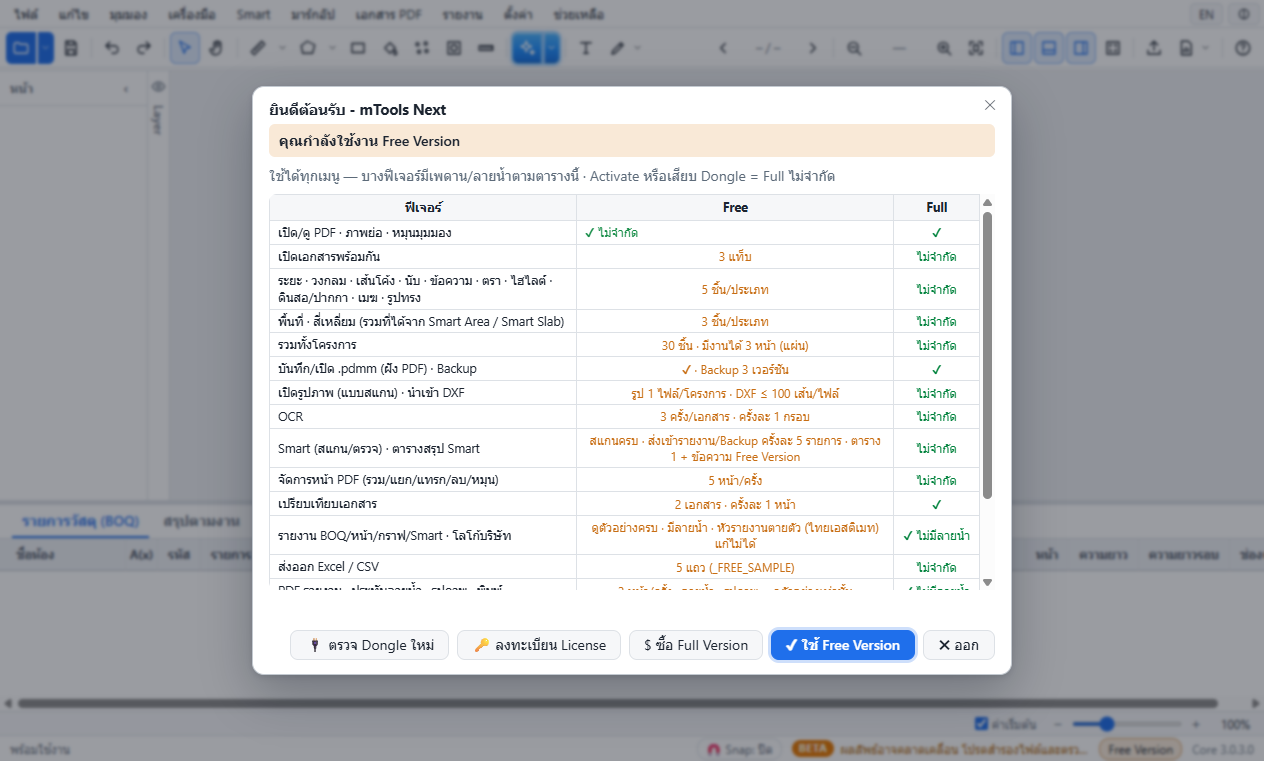Toggle the checkbox beside the zoom slider
1264x761 pixels.
(981, 723)
